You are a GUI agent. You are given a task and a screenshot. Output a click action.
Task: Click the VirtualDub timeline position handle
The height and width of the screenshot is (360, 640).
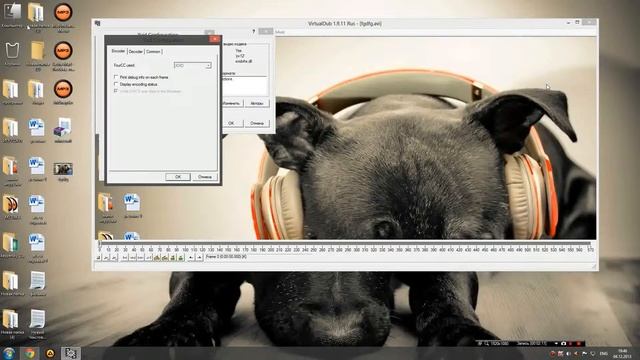click(x=100, y=244)
